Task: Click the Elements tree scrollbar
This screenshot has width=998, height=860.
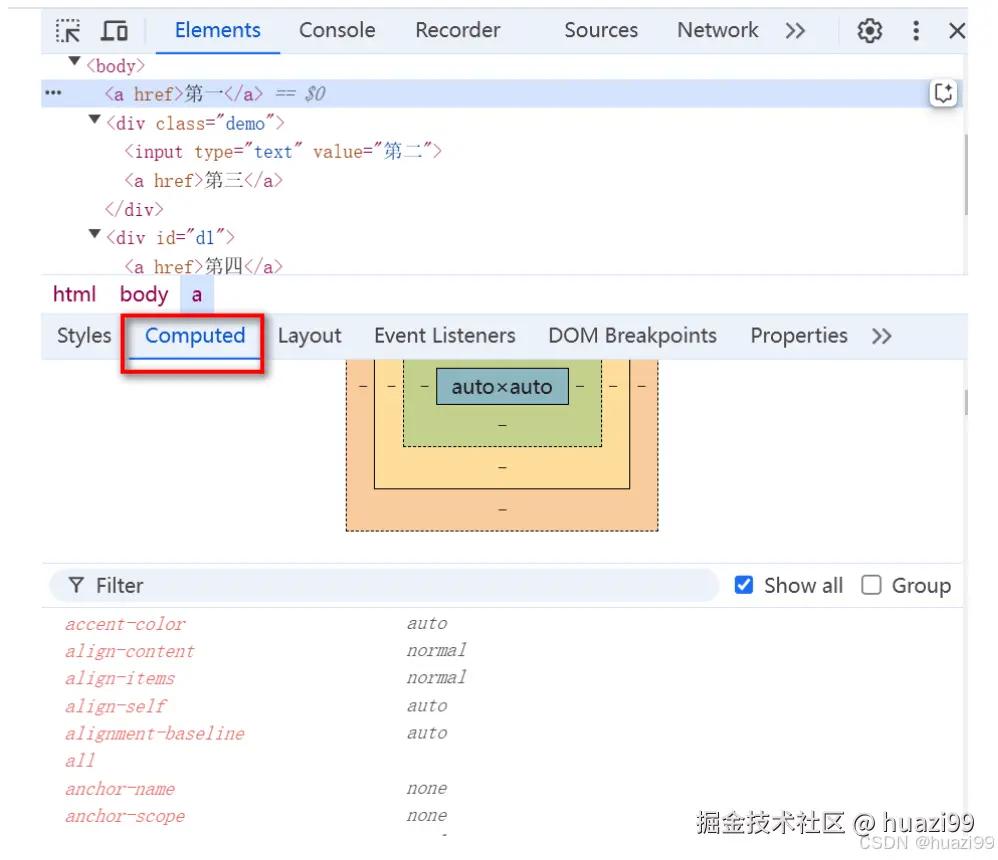Action: [966, 175]
